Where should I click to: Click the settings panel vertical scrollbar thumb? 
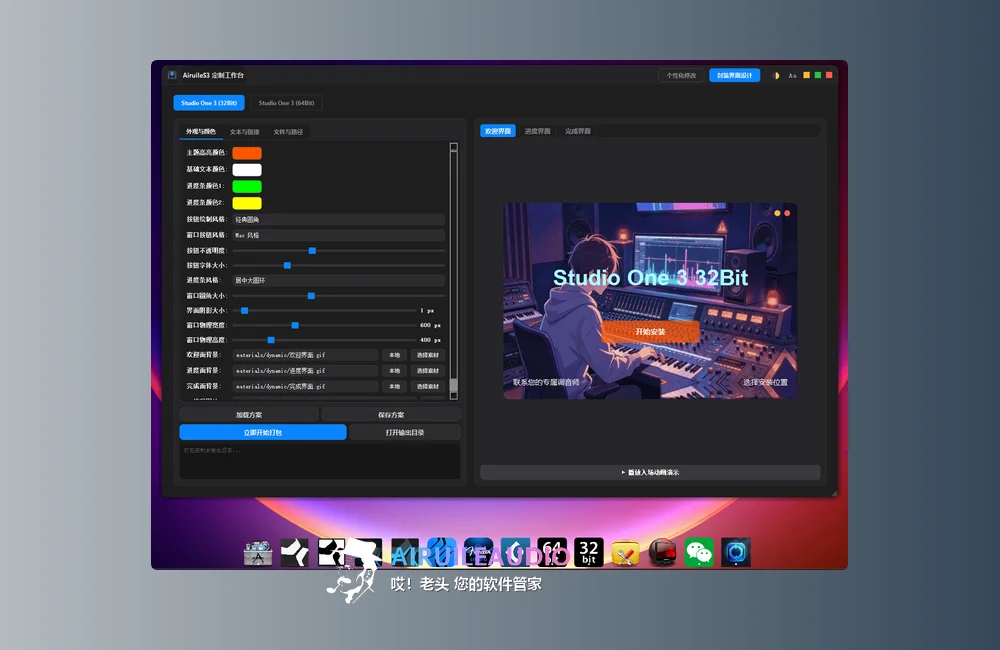tap(453, 385)
